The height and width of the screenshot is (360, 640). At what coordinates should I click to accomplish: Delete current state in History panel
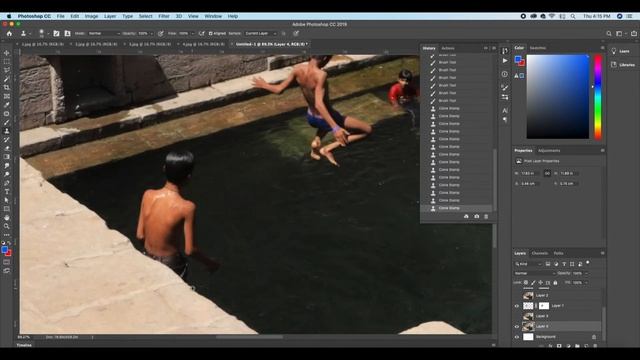point(486,216)
